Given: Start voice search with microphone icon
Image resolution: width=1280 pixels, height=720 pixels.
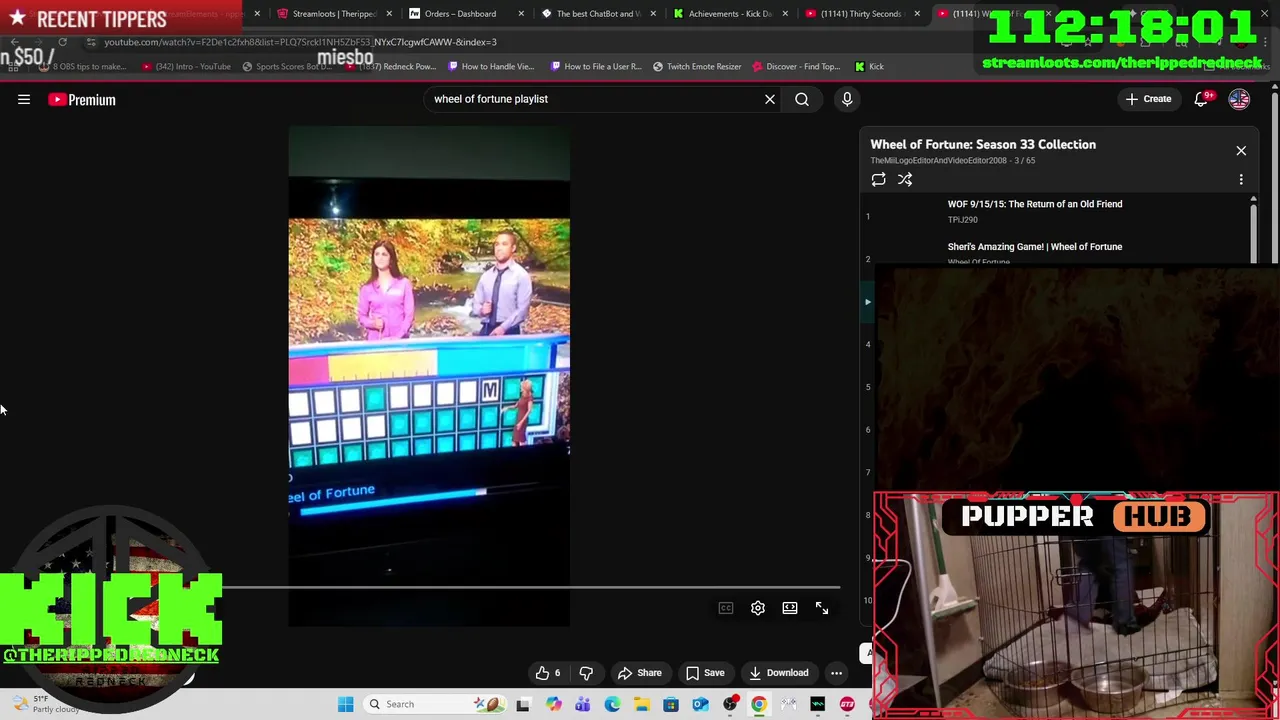Looking at the screenshot, I should [847, 99].
